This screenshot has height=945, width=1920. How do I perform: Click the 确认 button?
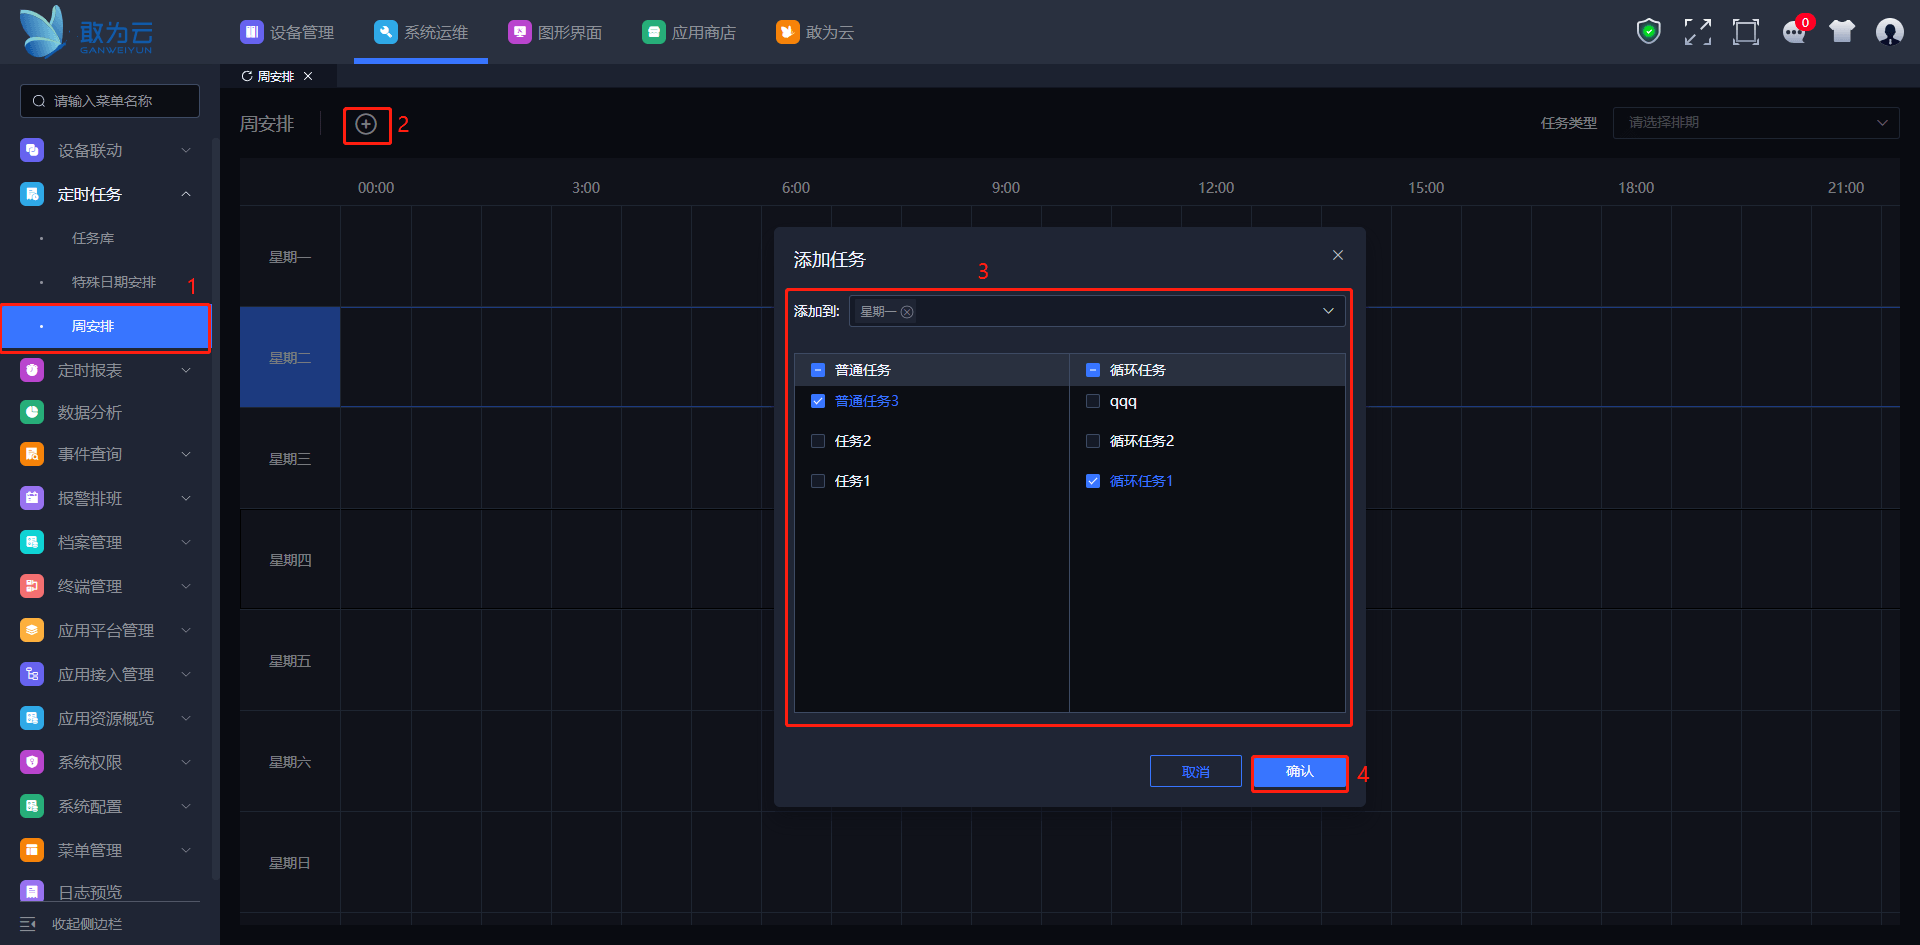tap(1299, 771)
